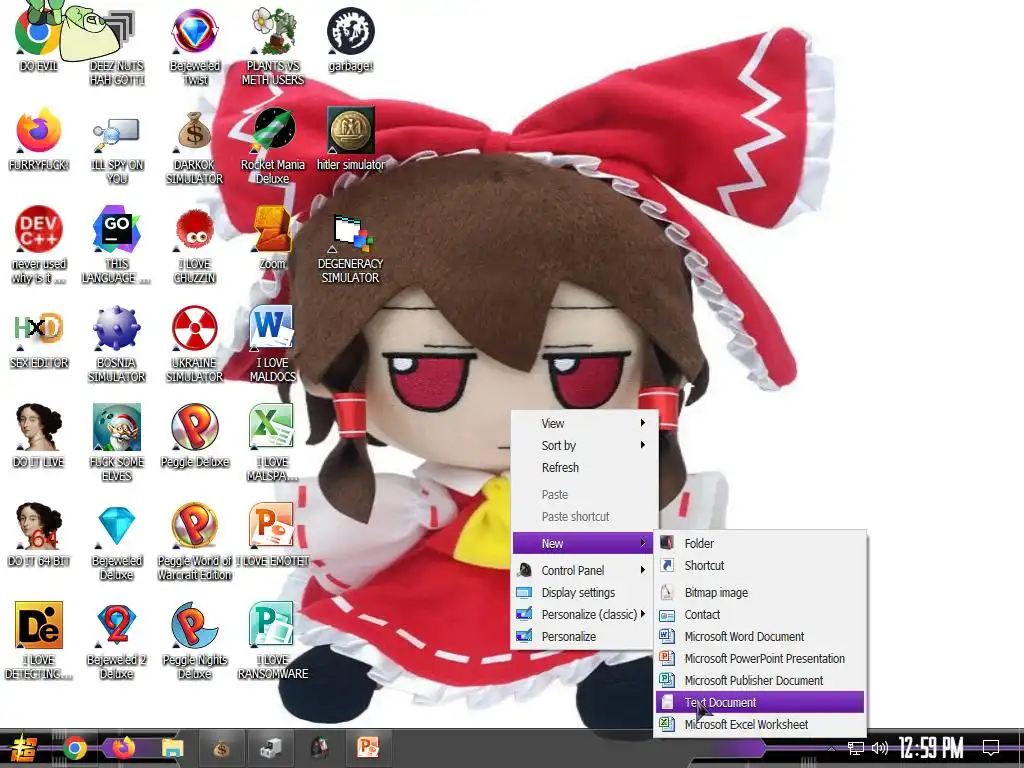This screenshot has width=1024, height=768.
Task: Open the money bag taskbar button
Action: pyautogui.click(x=221, y=748)
